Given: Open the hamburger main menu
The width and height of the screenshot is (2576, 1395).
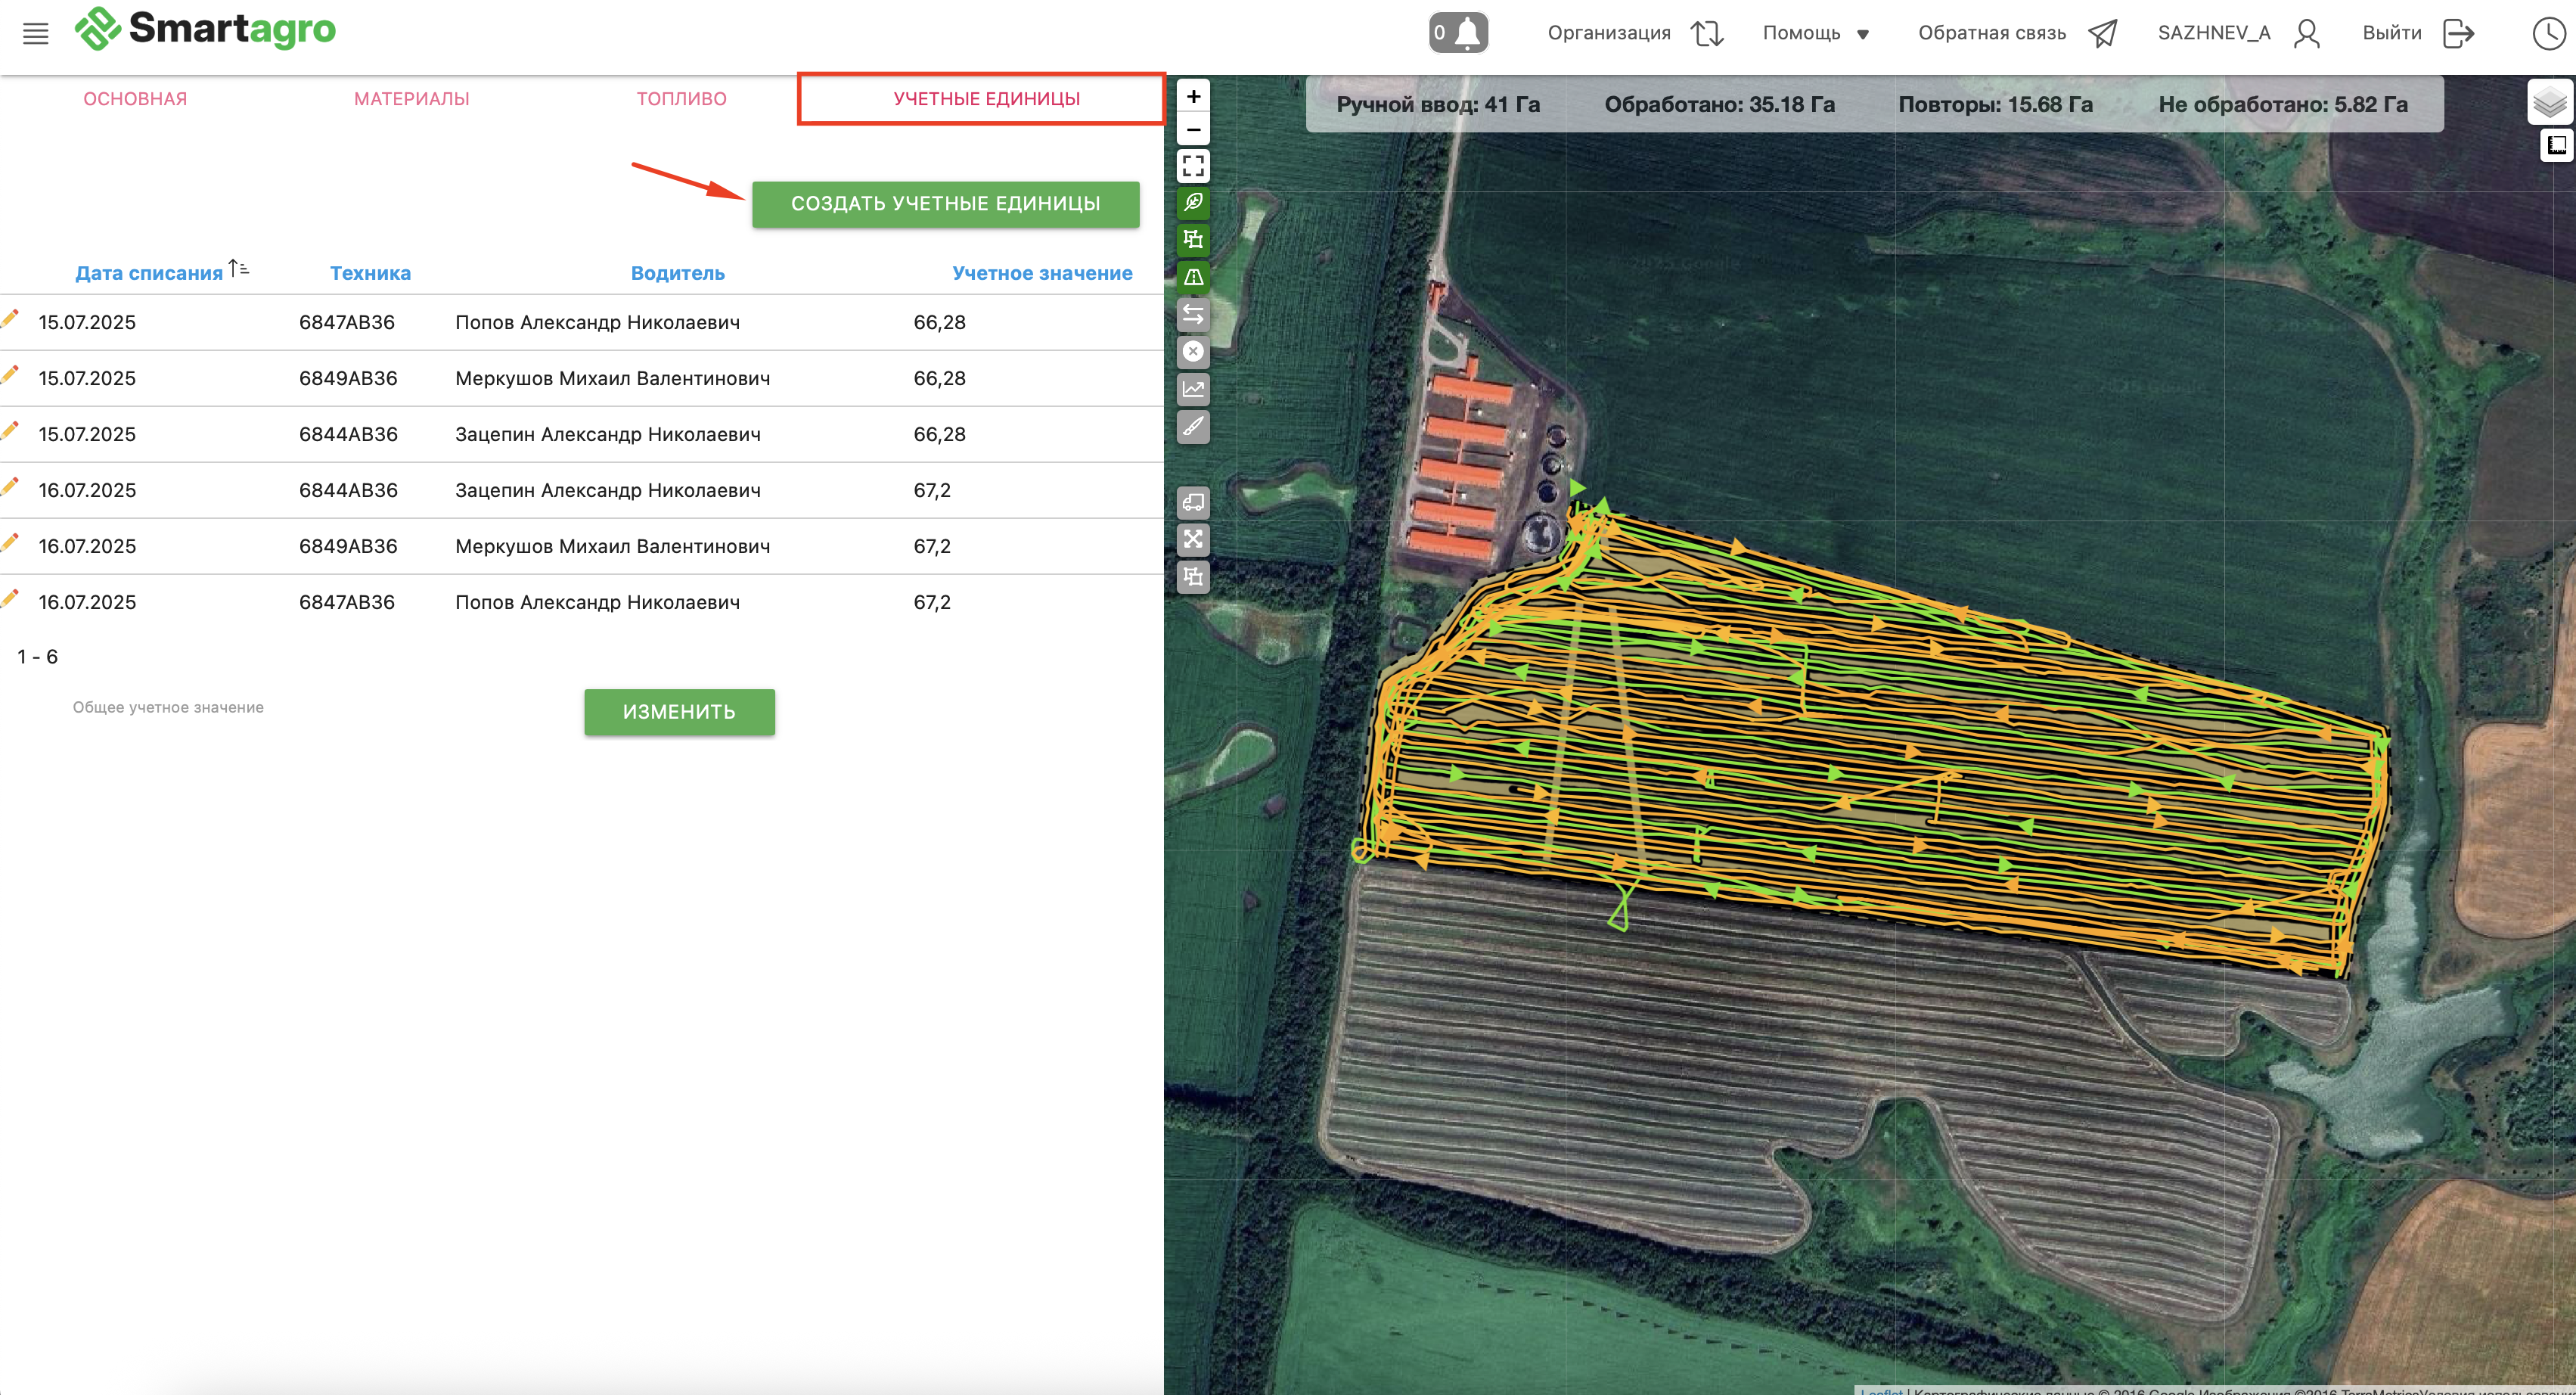Looking at the screenshot, I should click(36, 34).
